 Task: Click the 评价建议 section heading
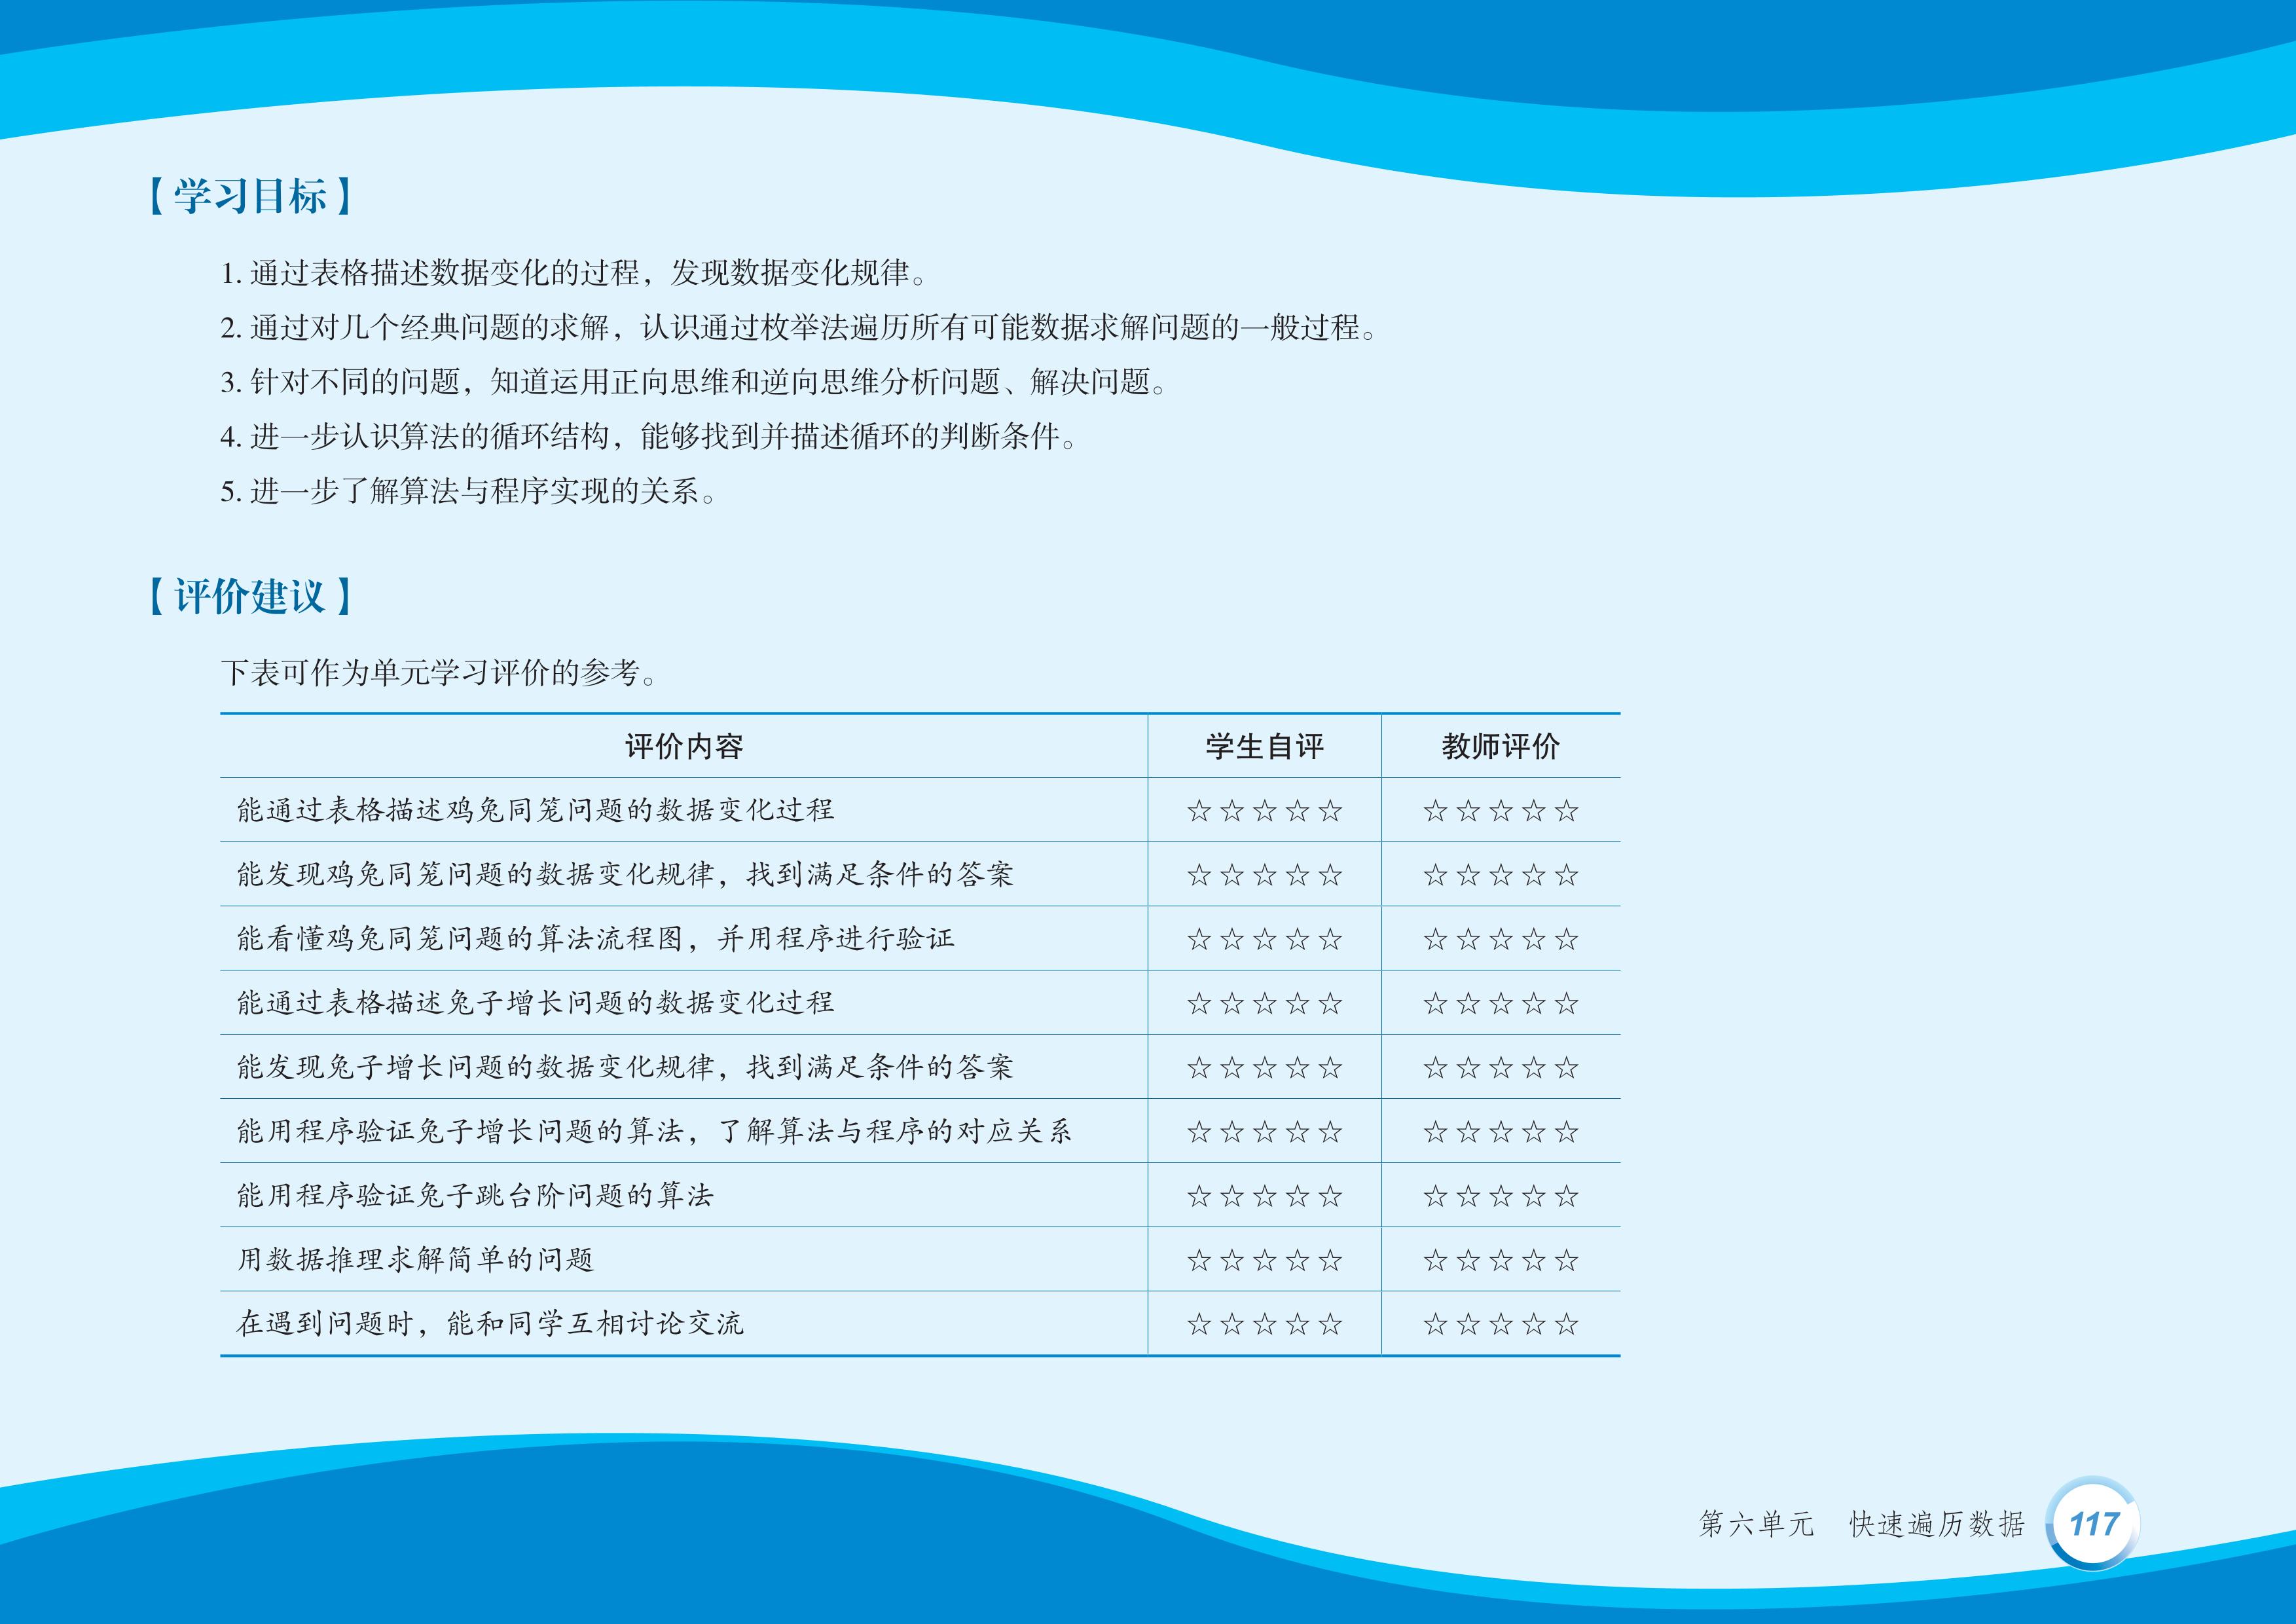pyautogui.click(x=250, y=596)
